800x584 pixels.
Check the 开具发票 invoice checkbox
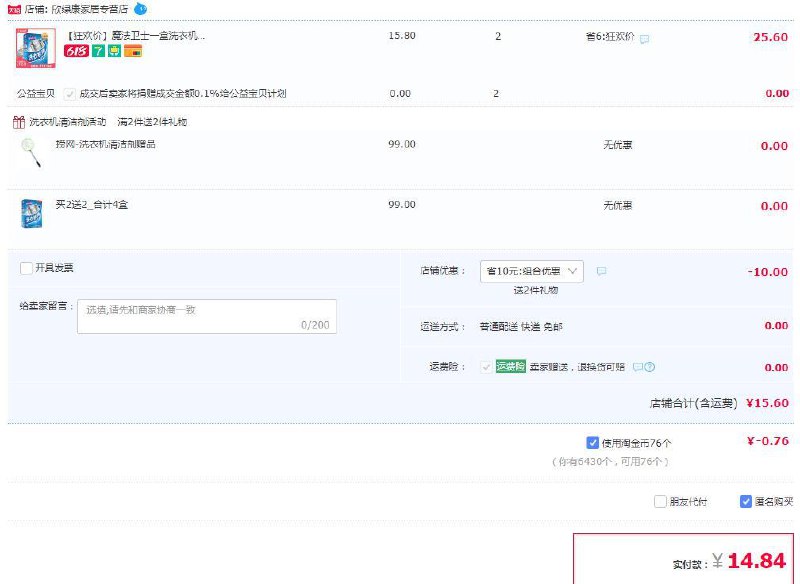pos(26,268)
